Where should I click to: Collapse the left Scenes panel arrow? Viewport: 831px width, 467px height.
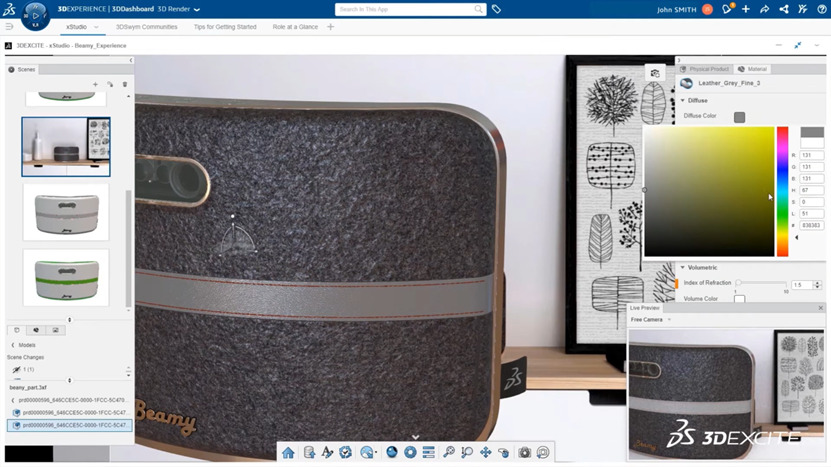[x=131, y=60]
